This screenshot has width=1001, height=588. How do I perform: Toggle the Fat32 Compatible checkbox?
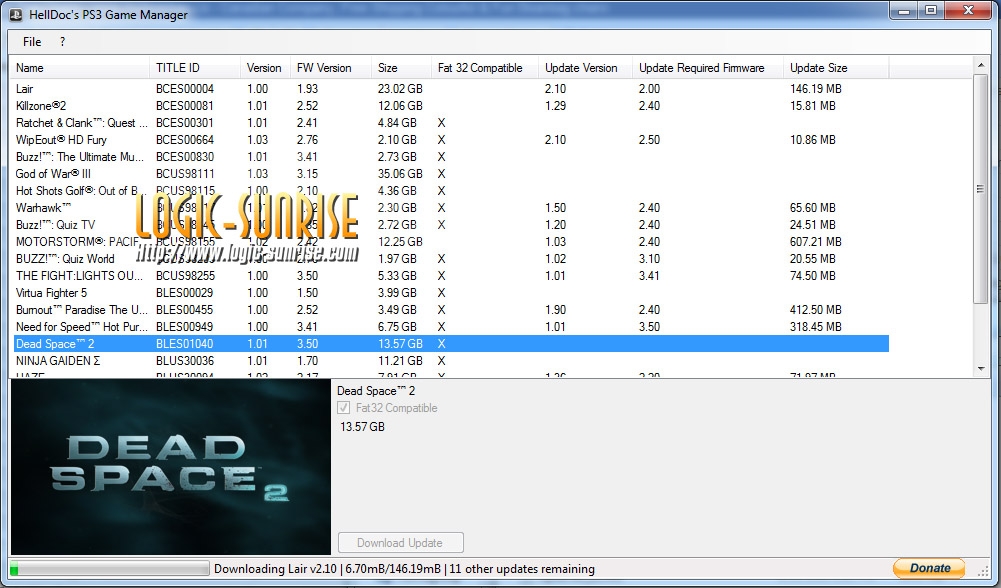coord(343,408)
